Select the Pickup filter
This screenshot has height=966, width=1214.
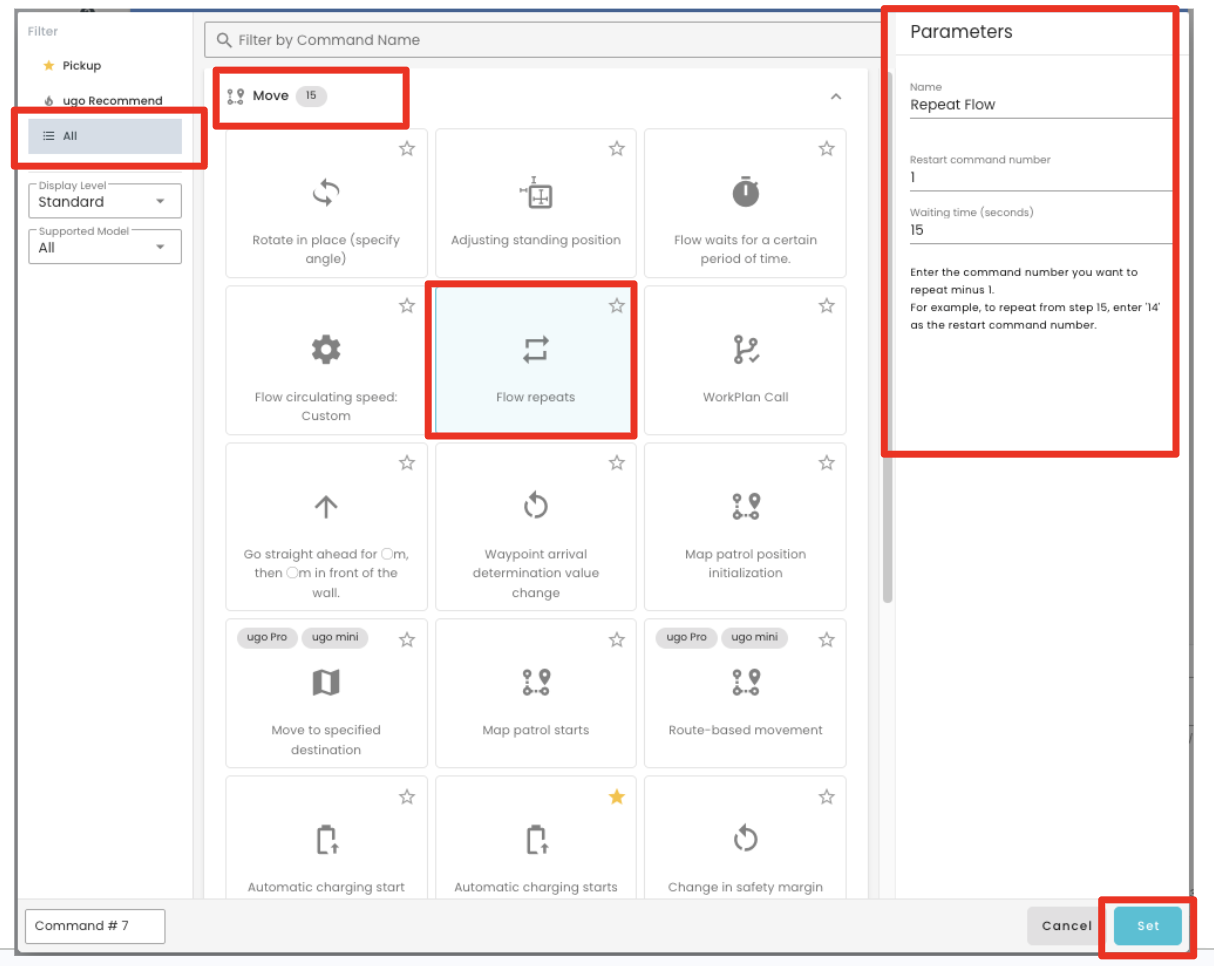[105, 65]
